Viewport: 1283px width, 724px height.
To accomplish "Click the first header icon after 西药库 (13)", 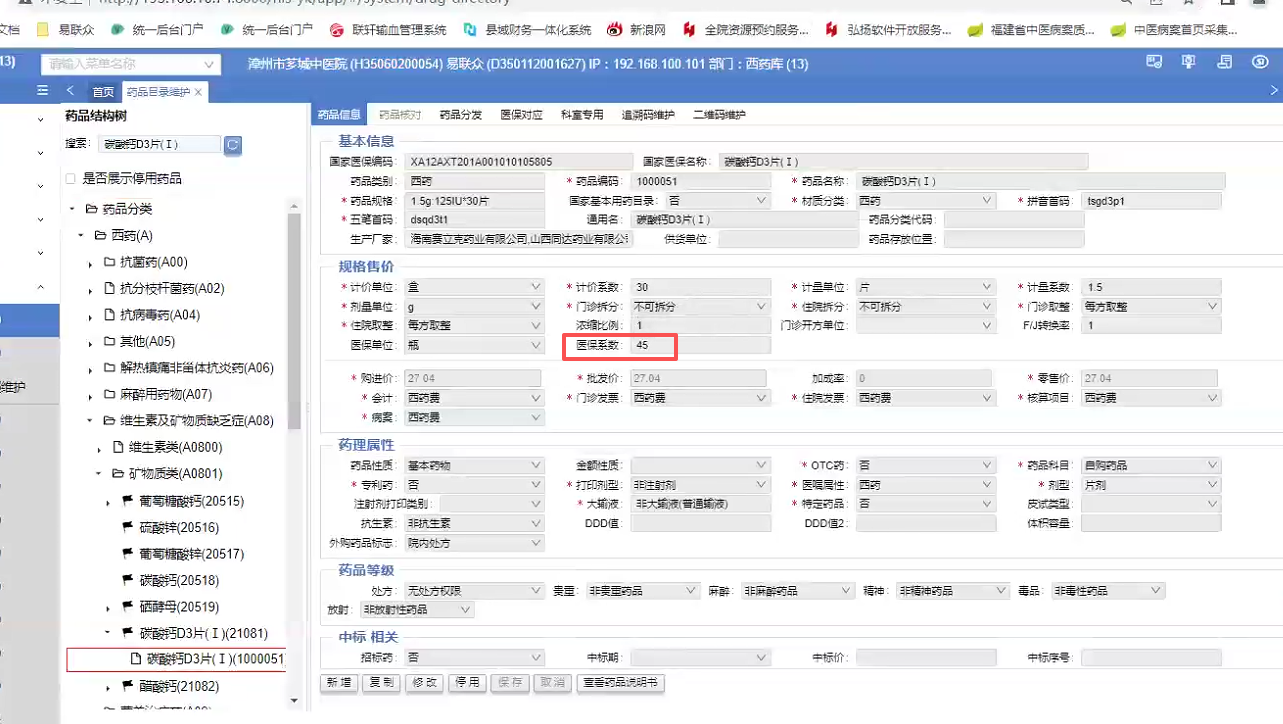I will tap(1155, 62).
